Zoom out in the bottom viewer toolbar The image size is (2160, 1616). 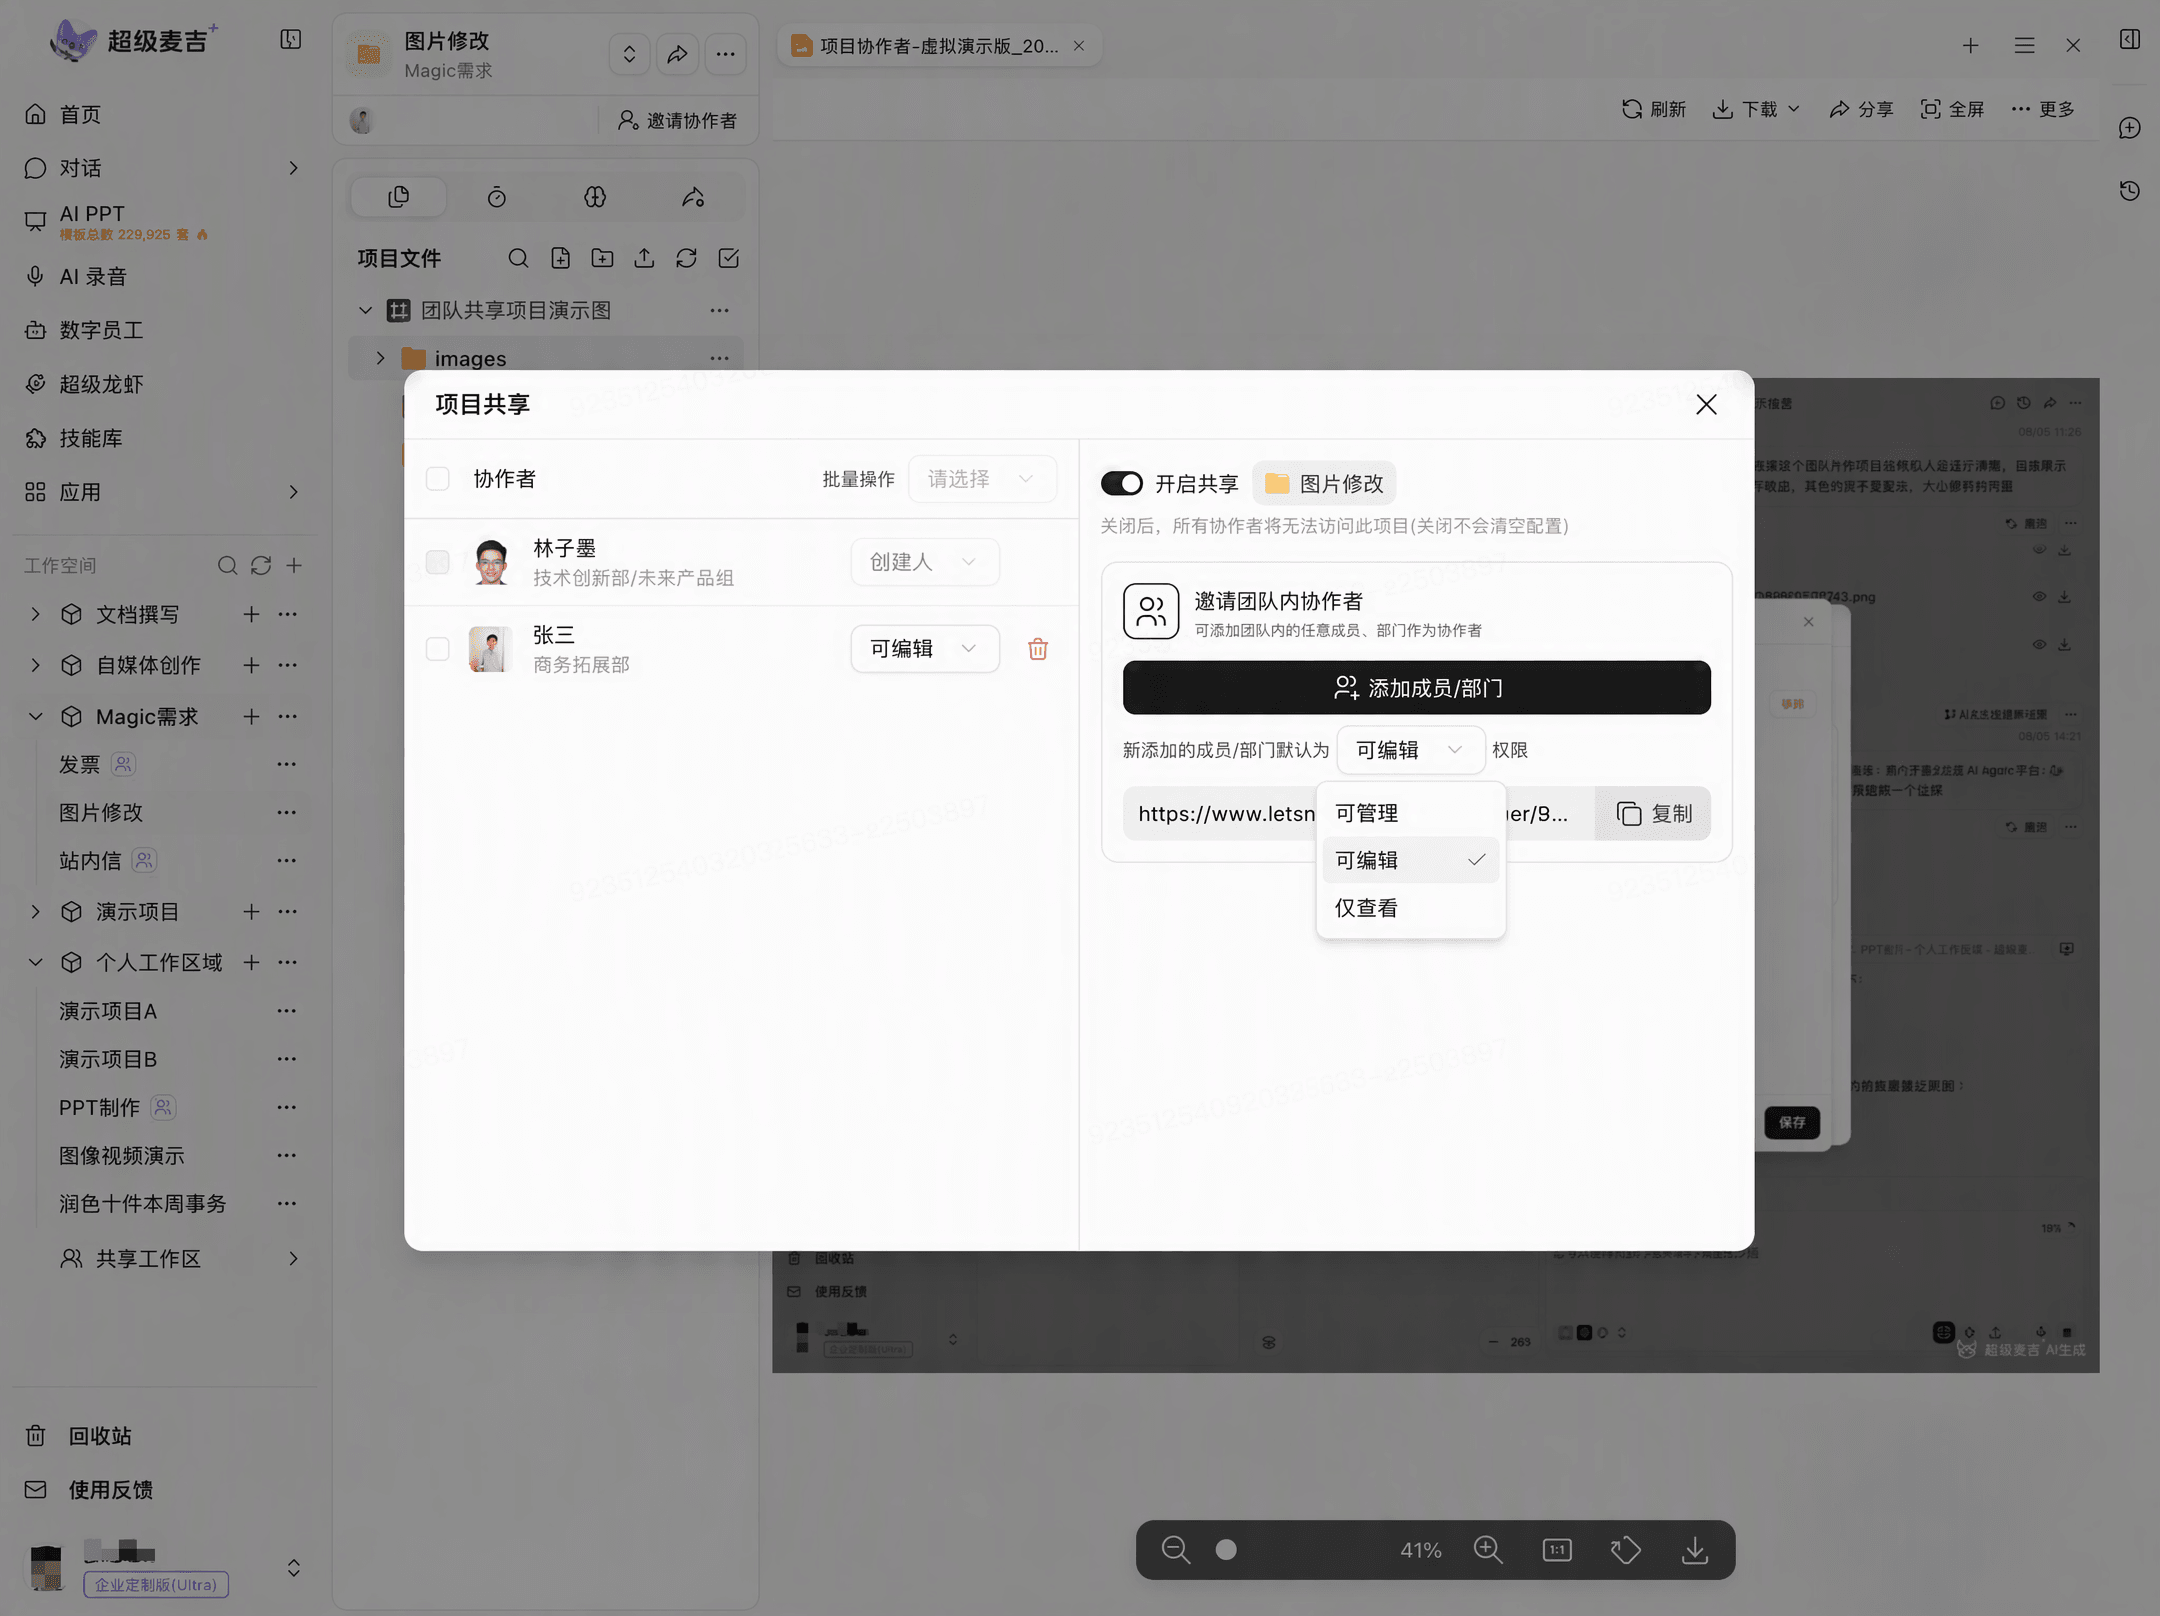(1175, 1550)
